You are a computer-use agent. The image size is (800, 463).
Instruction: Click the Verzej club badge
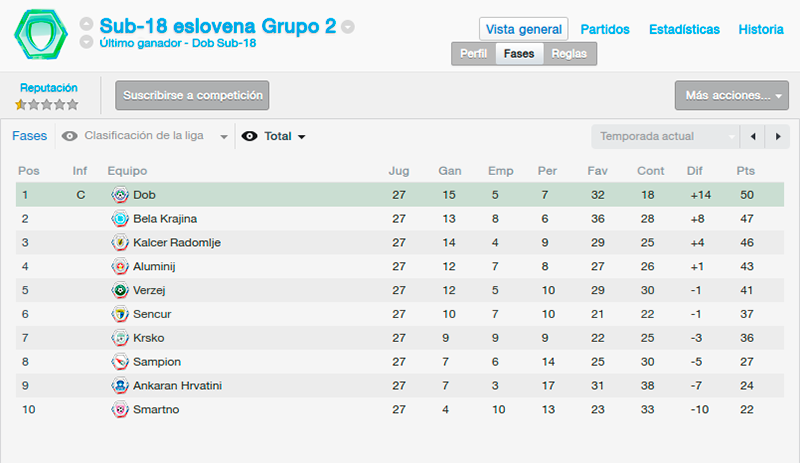[120, 290]
